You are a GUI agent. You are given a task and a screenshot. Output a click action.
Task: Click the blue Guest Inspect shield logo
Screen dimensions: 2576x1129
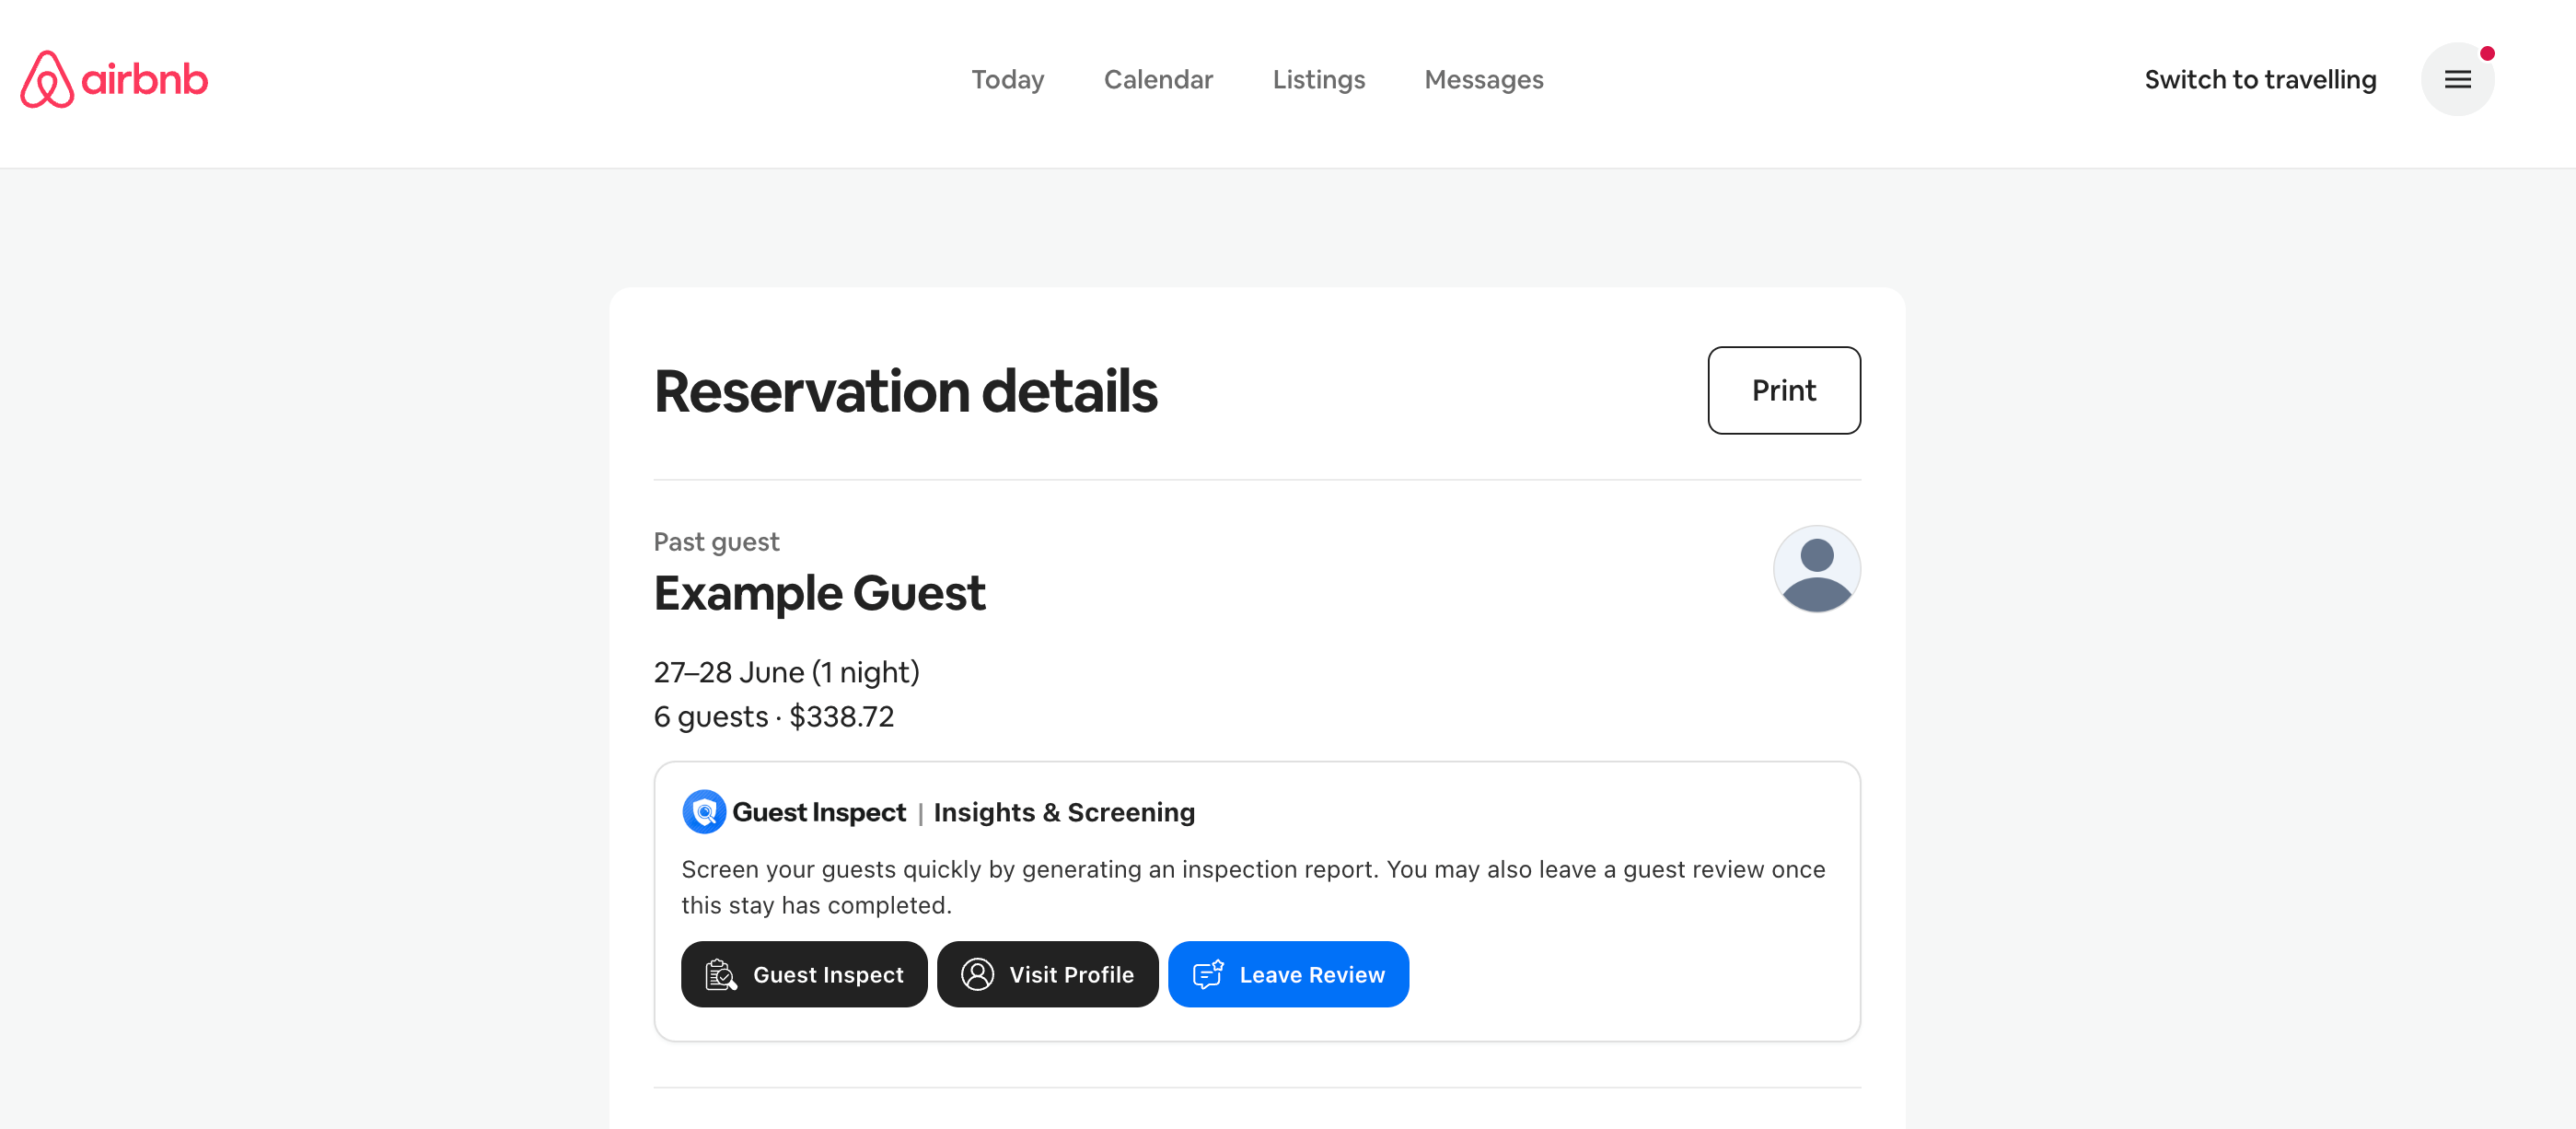(x=704, y=812)
